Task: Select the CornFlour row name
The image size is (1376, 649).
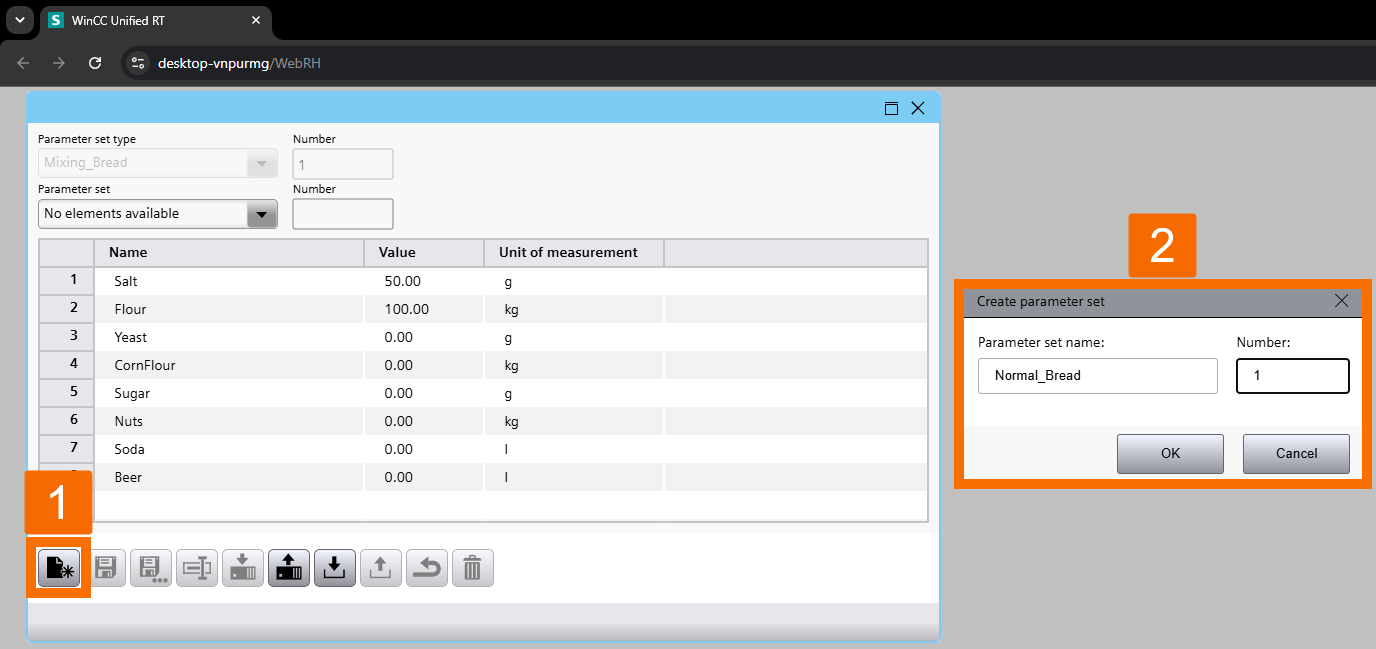Action: coord(145,366)
